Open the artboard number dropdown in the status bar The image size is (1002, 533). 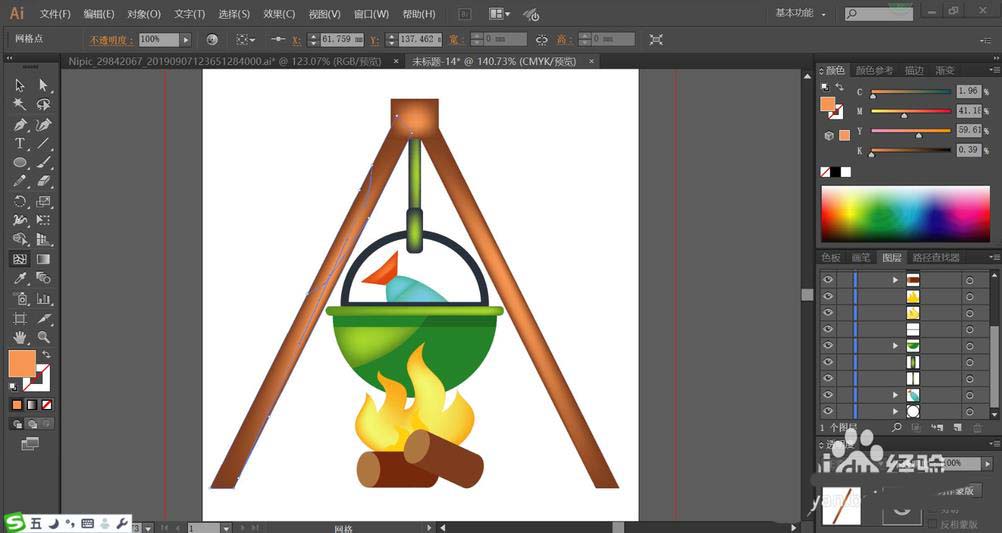(x=226, y=528)
